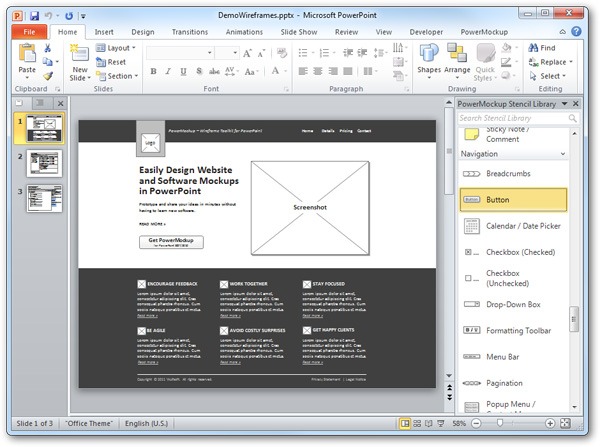
Task: Switch to the Transitions tab
Action: 190,32
